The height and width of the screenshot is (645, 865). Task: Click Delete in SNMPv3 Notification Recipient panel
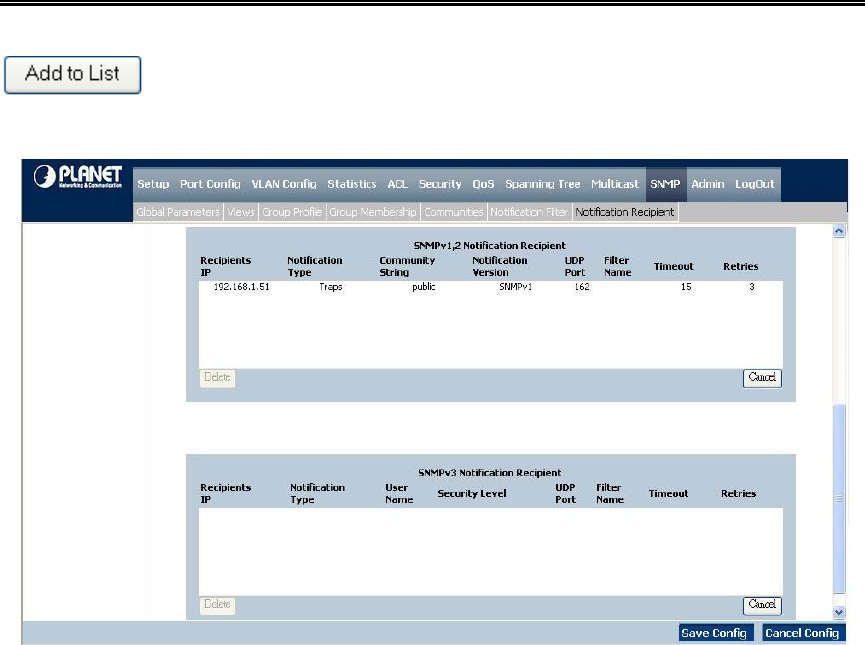pyautogui.click(x=217, y=605)
